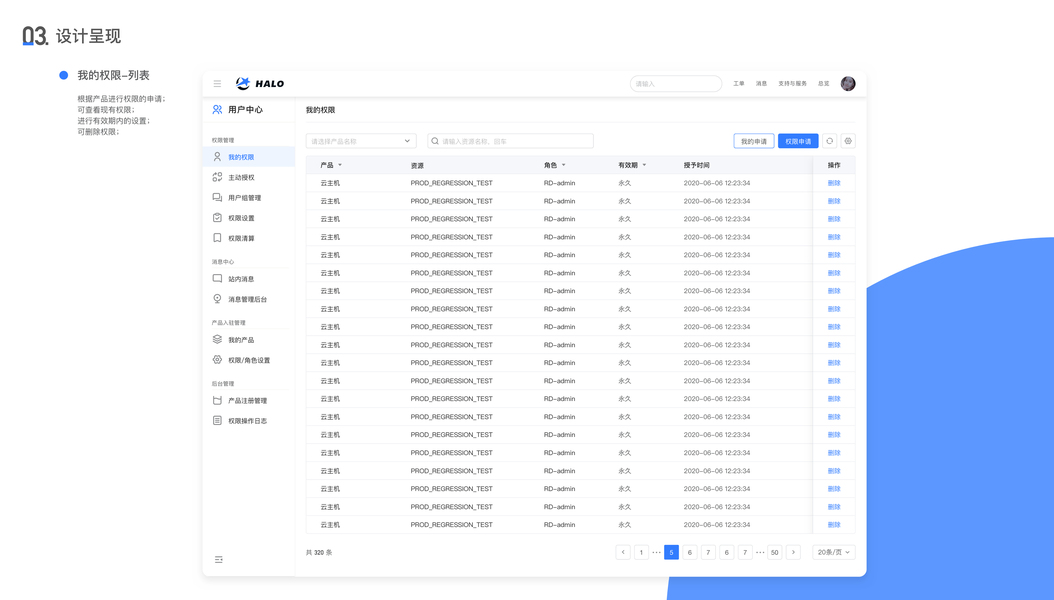Click the 我的申请 button
The width and height of the screenshot is (1054, 600).
tap(754, 141)
